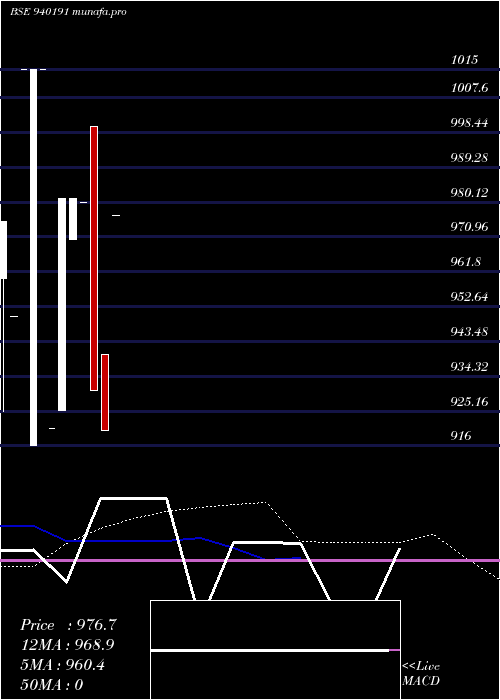Click the 952.64 price axis label
This screenshot has width=500, height=700.
pyautogui.click(x=469, y=297)
